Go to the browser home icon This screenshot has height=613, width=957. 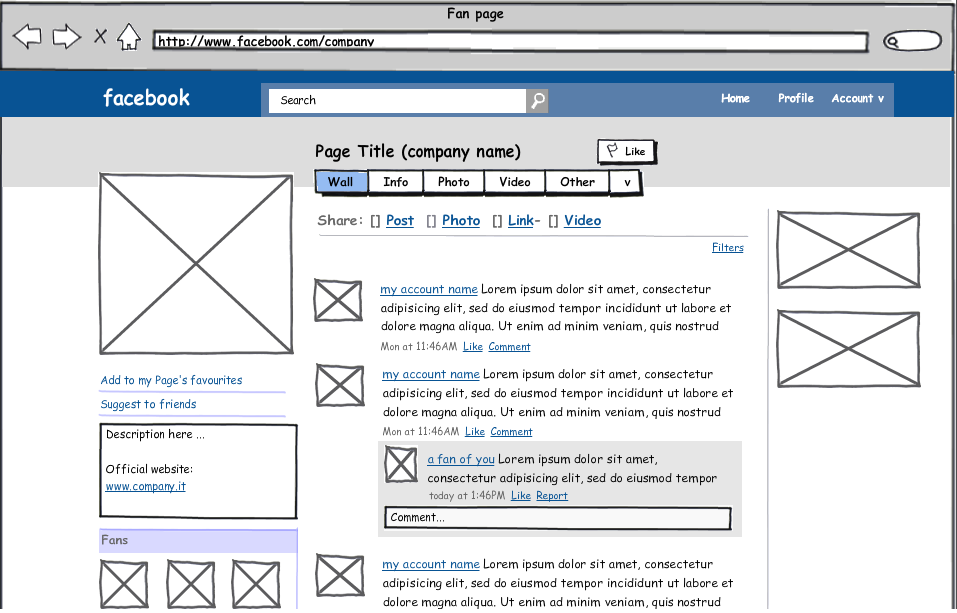pyautogui.click(x=129, y=37)
